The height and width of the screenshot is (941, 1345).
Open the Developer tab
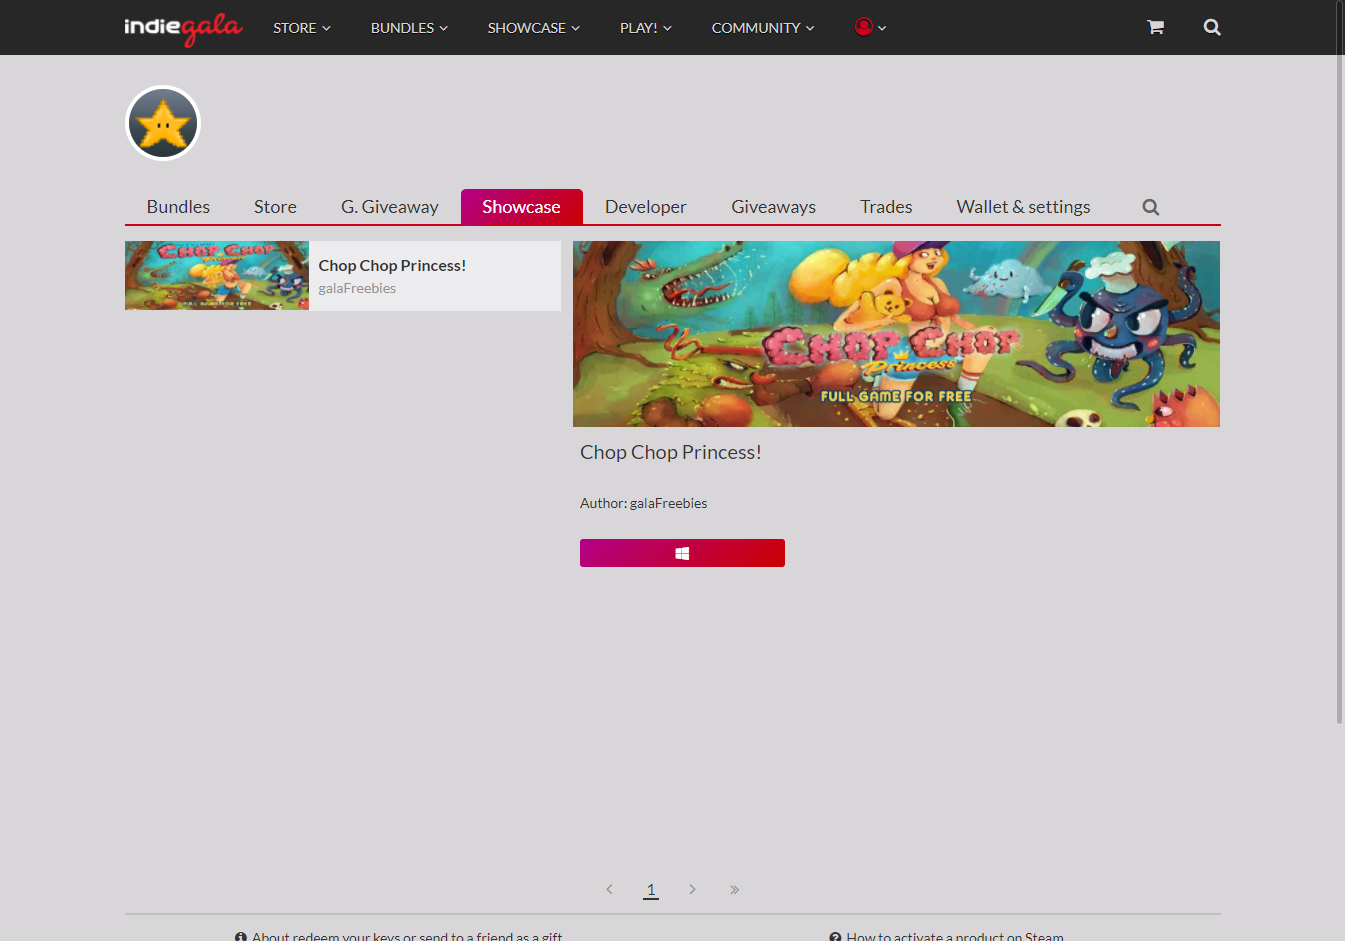[646, 207]
